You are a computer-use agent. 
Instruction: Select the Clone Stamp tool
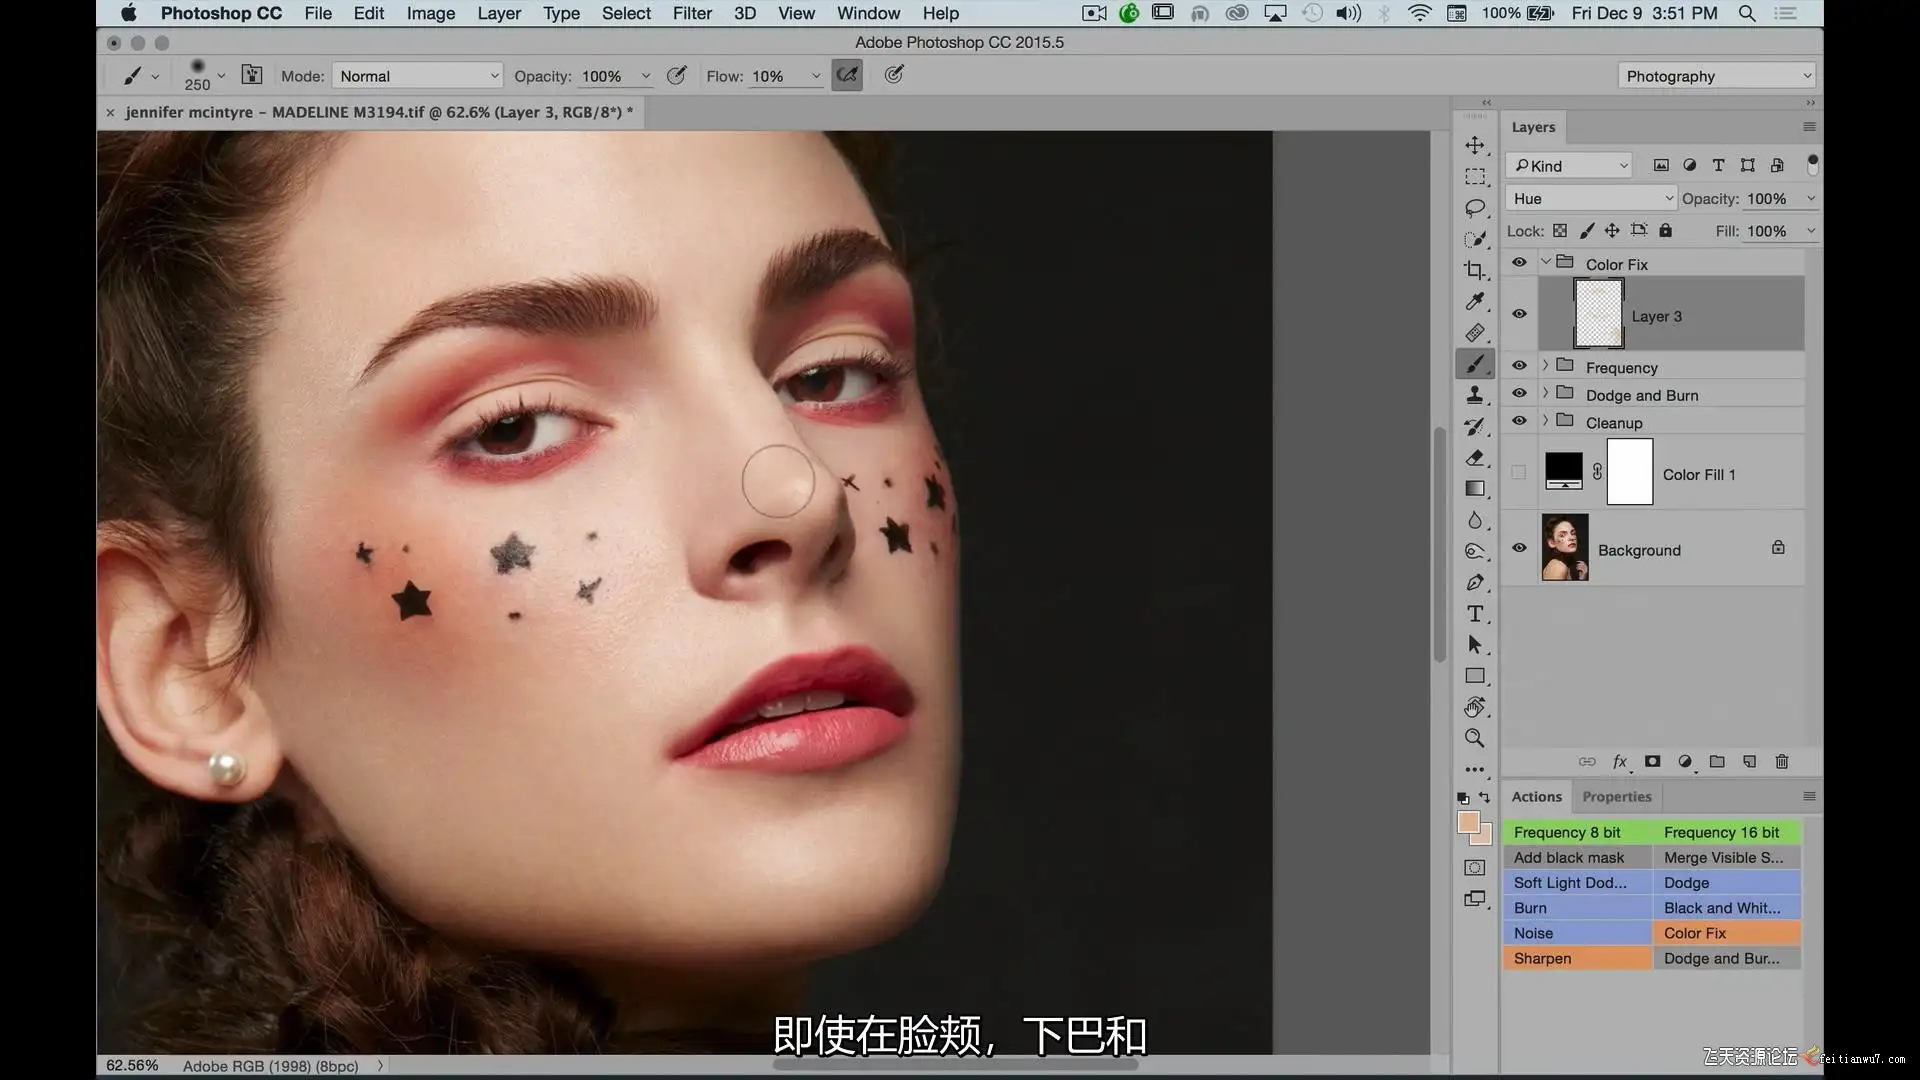(x=1474, y=395)
